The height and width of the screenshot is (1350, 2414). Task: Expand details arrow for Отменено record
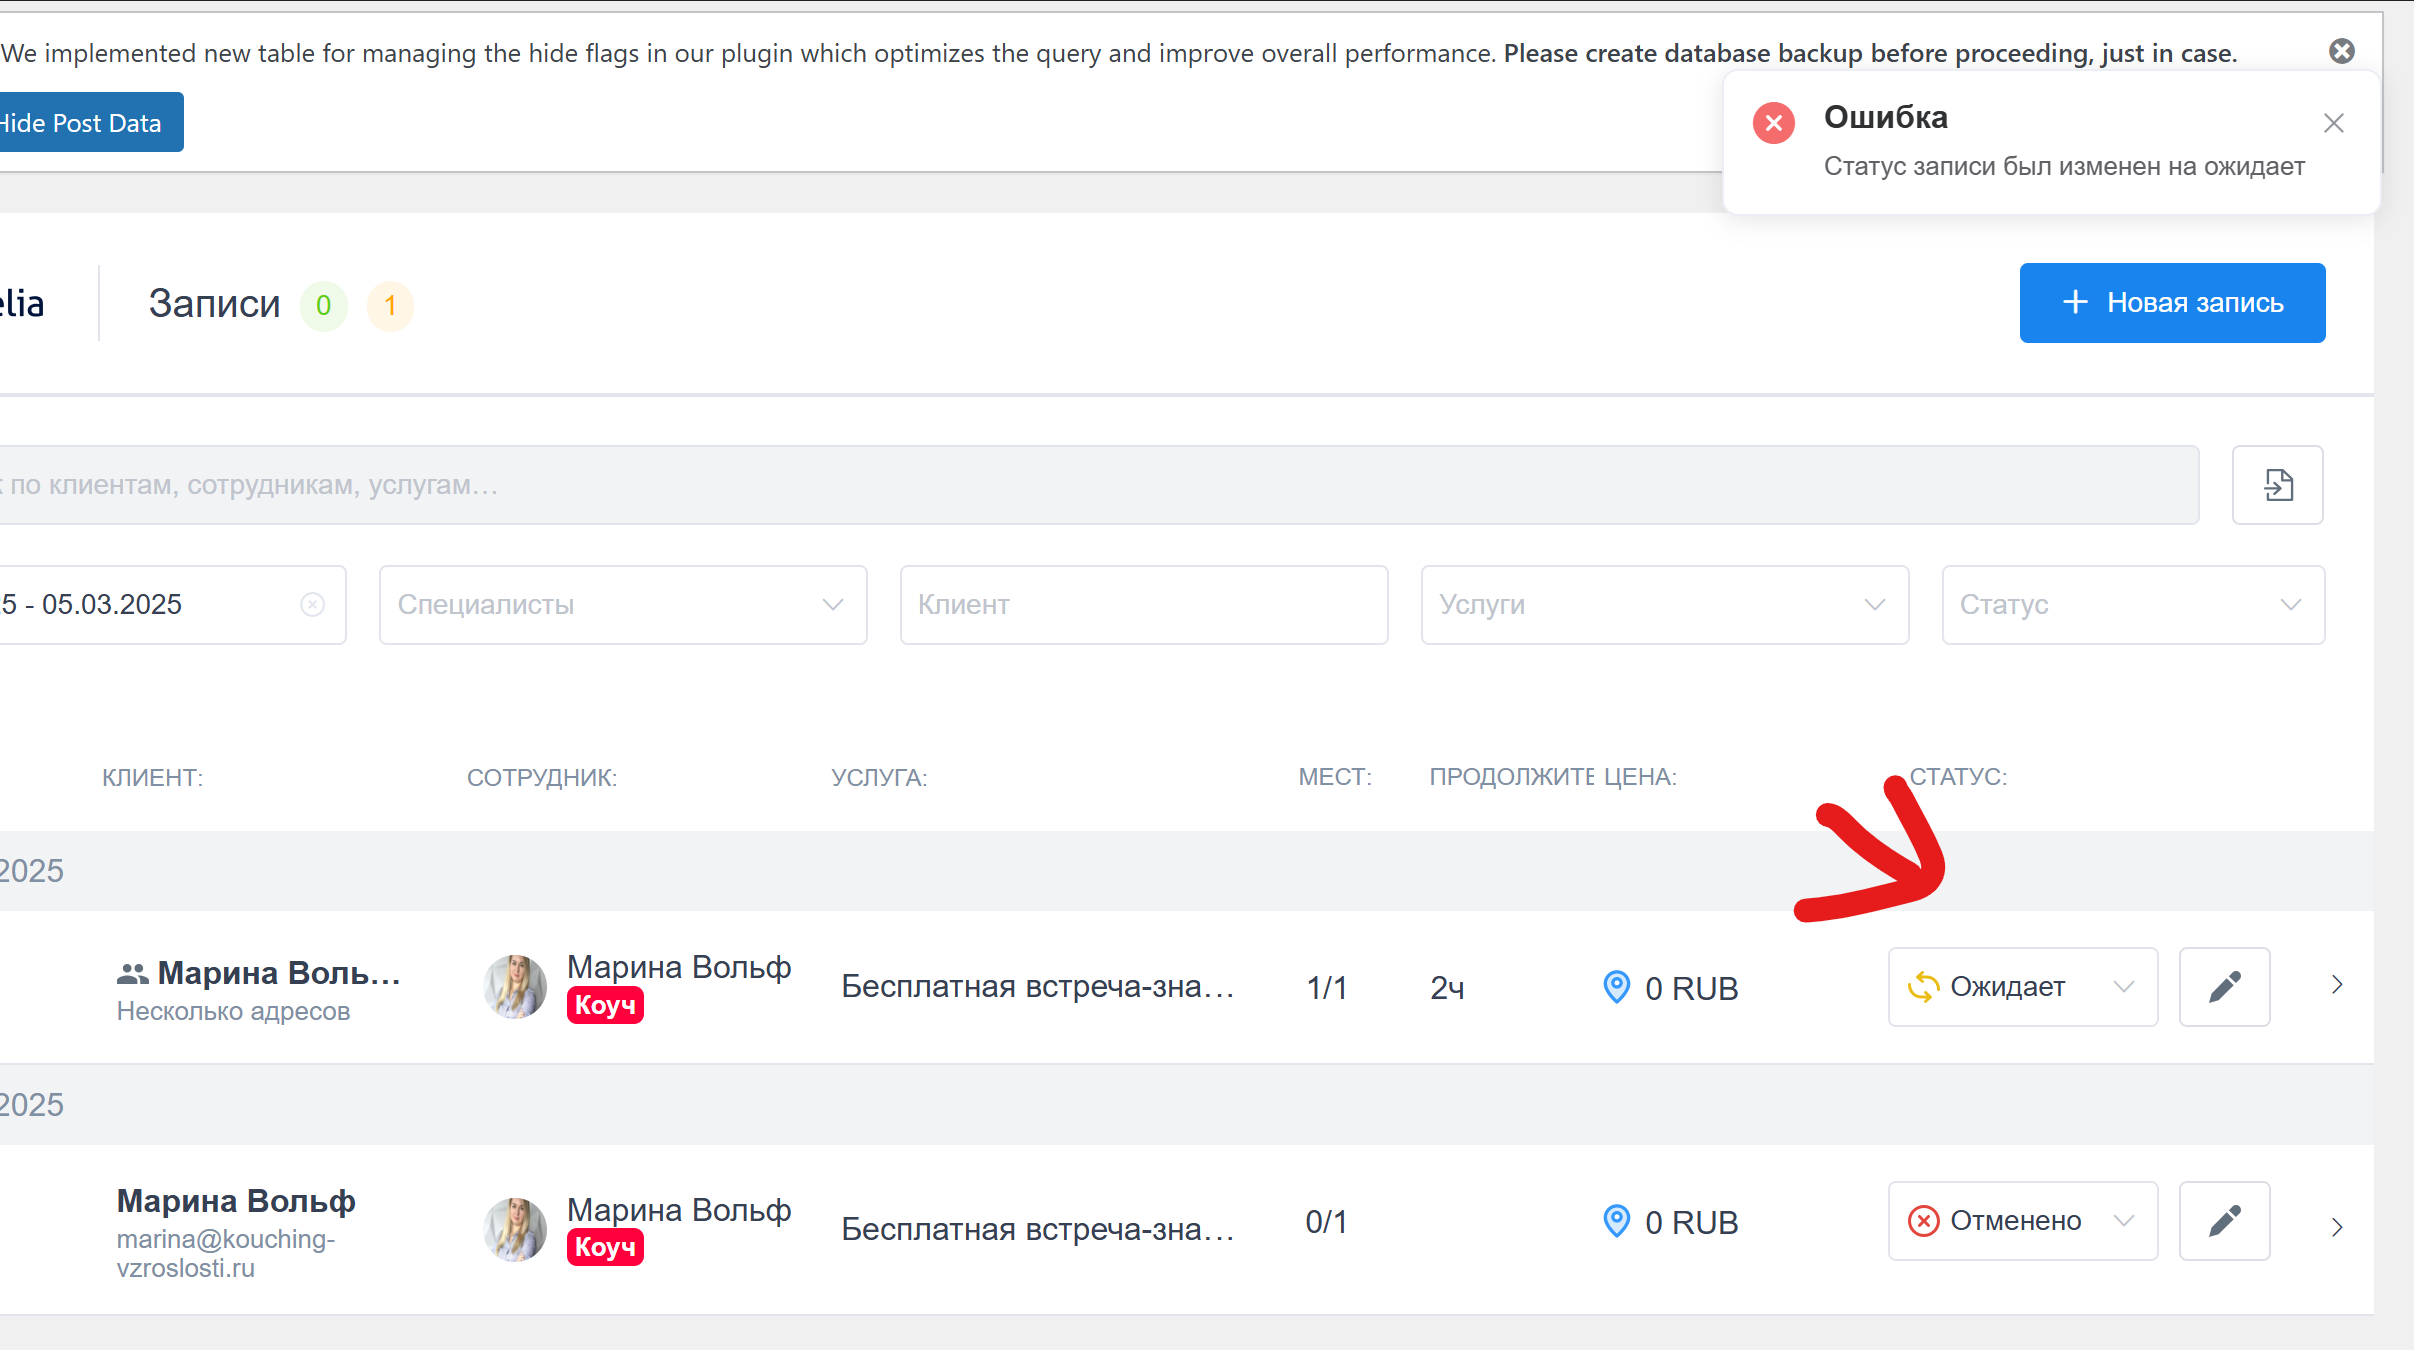(2337, 1227)
